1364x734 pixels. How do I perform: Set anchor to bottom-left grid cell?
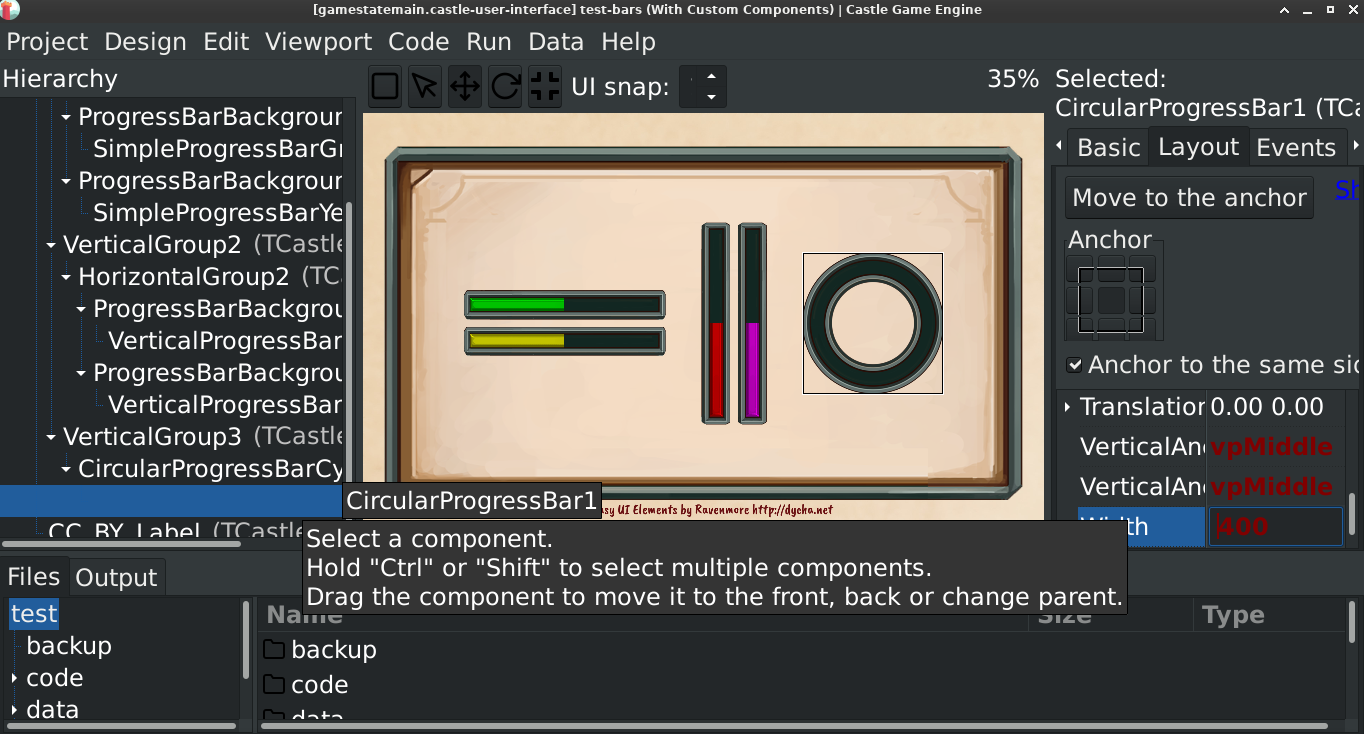click(x=1081, y=328)
